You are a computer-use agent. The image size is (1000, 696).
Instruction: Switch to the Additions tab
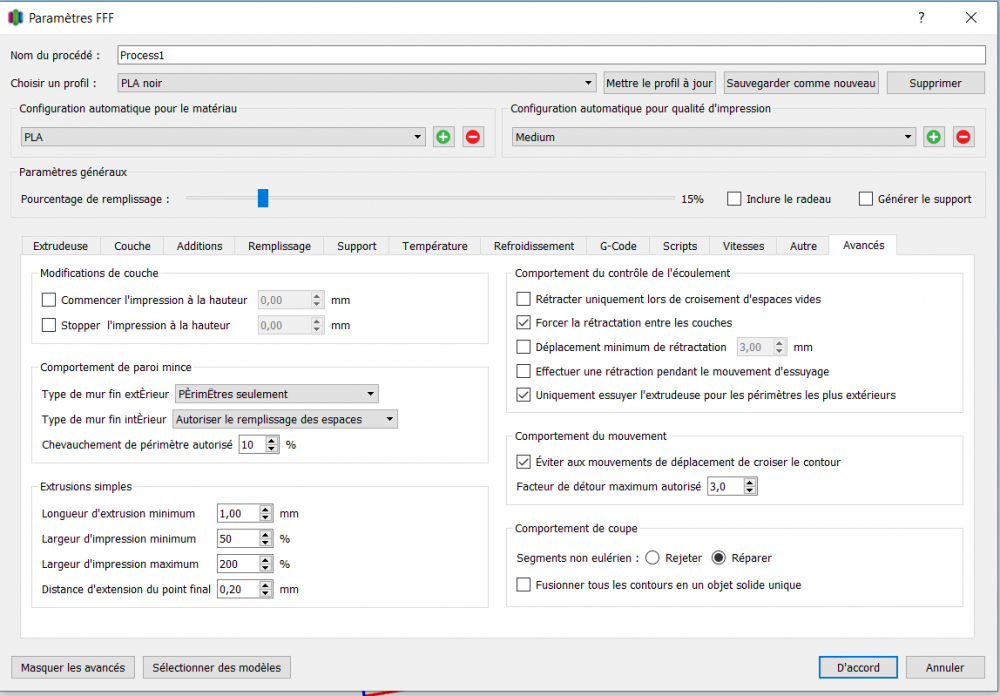(200, 246)
